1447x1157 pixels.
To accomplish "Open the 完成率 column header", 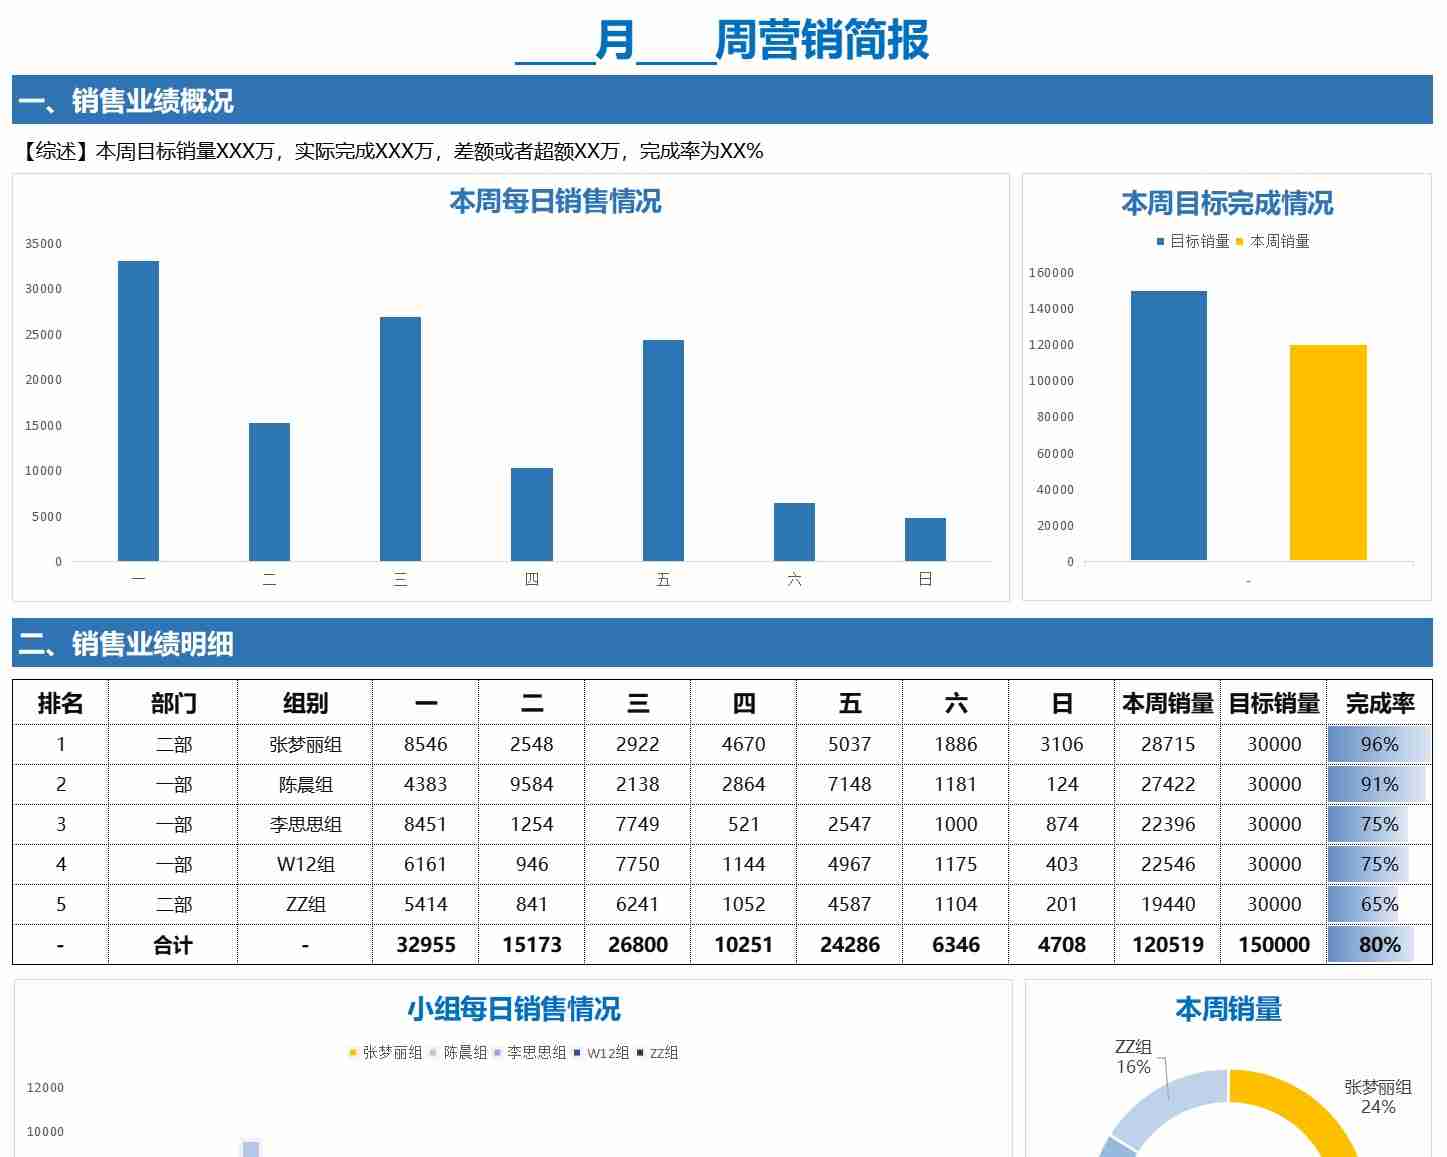I will tap(1380, 703).
